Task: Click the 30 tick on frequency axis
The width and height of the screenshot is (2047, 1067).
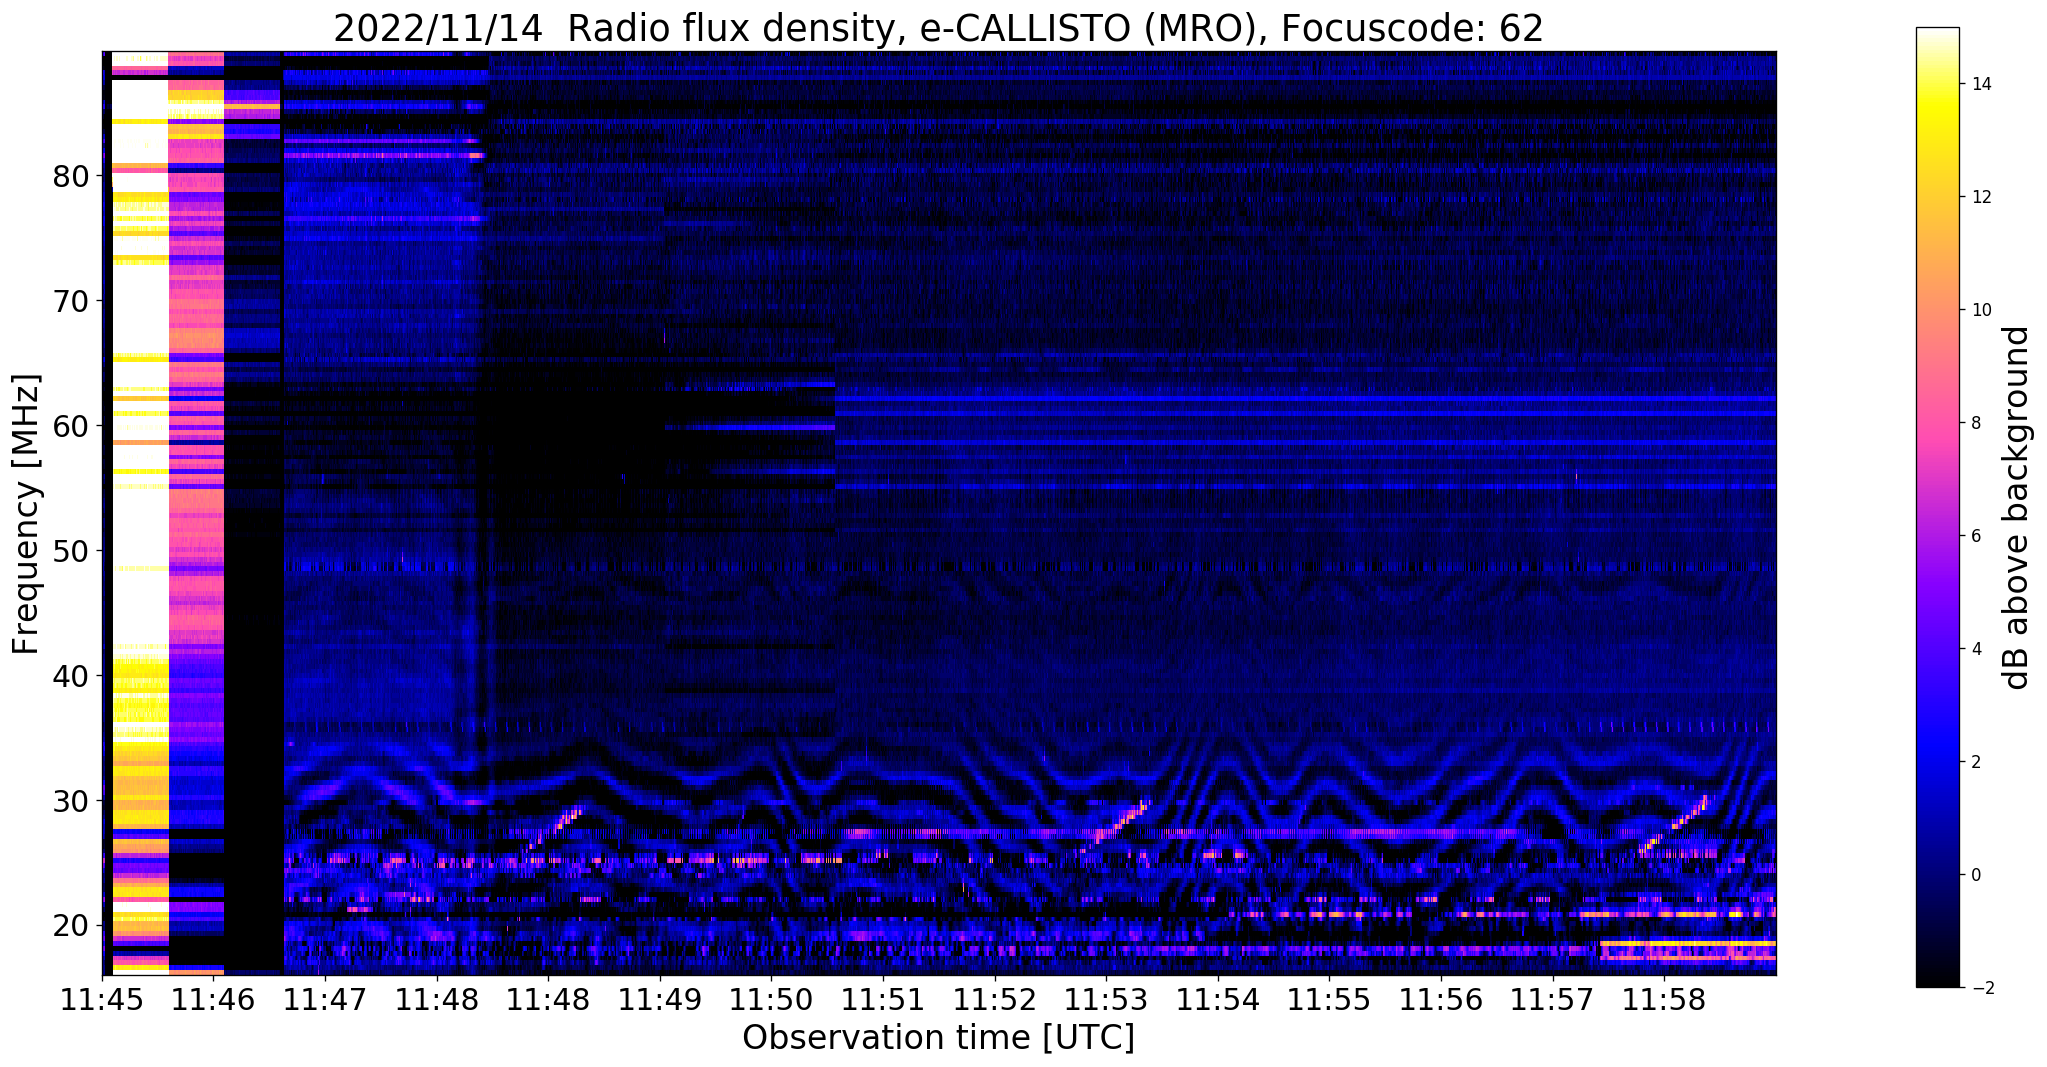Action: [x=72, y=801]
